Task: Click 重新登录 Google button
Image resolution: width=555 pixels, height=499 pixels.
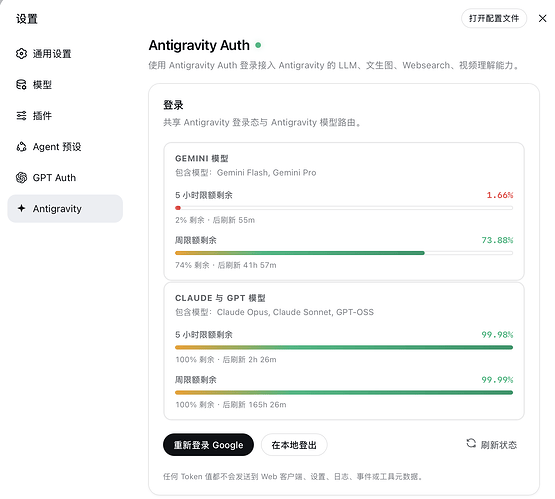Action: tap(208, 444)
